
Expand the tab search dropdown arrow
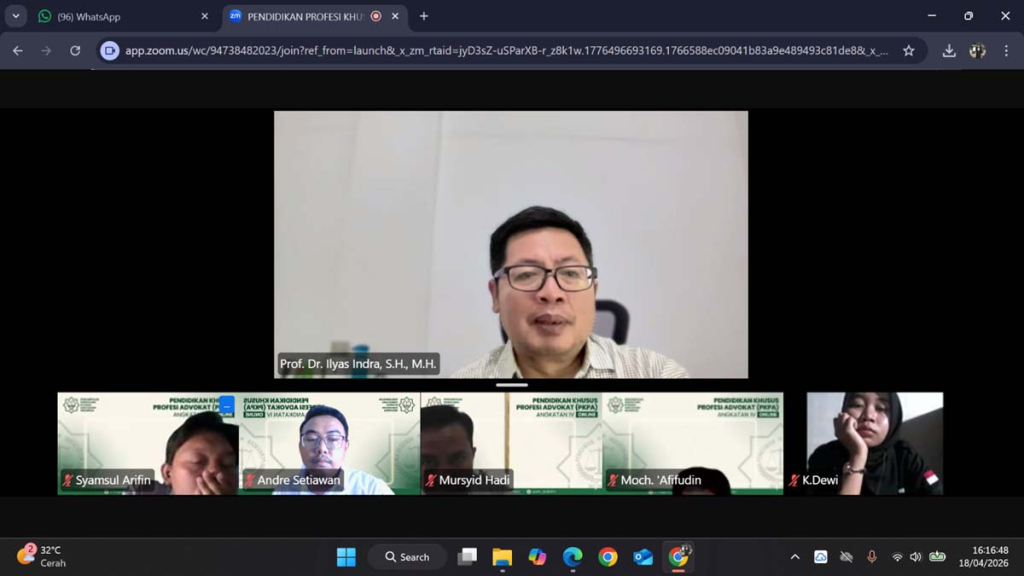(16, 16)
